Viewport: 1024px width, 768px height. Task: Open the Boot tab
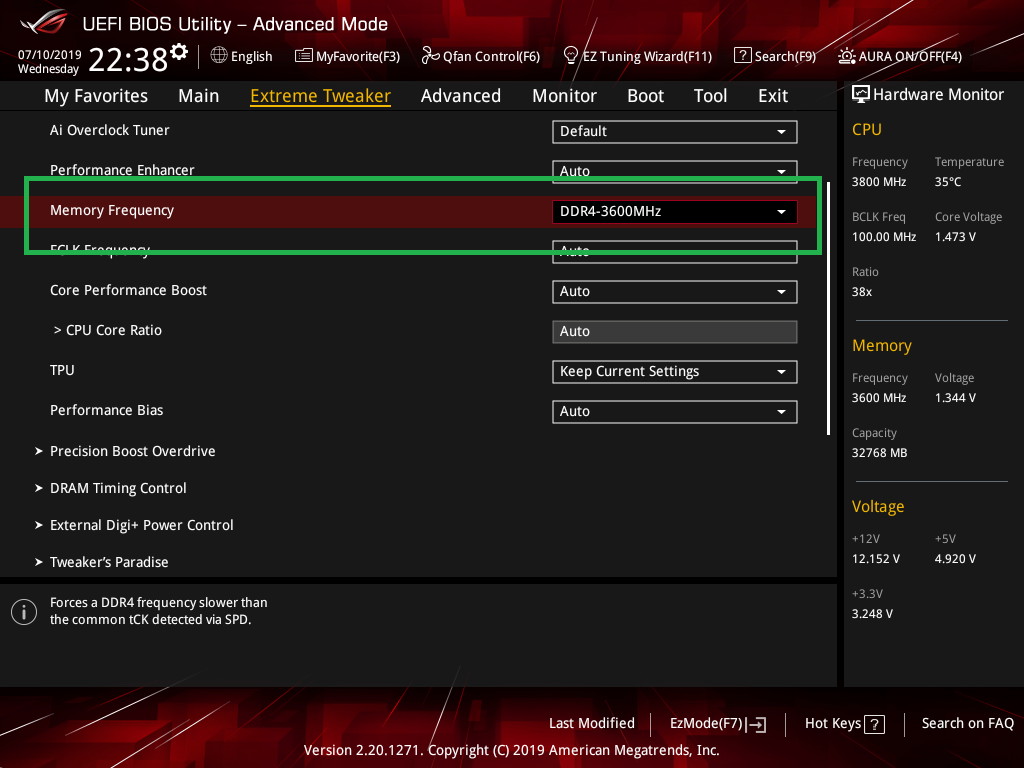click(x=645, y=96)
